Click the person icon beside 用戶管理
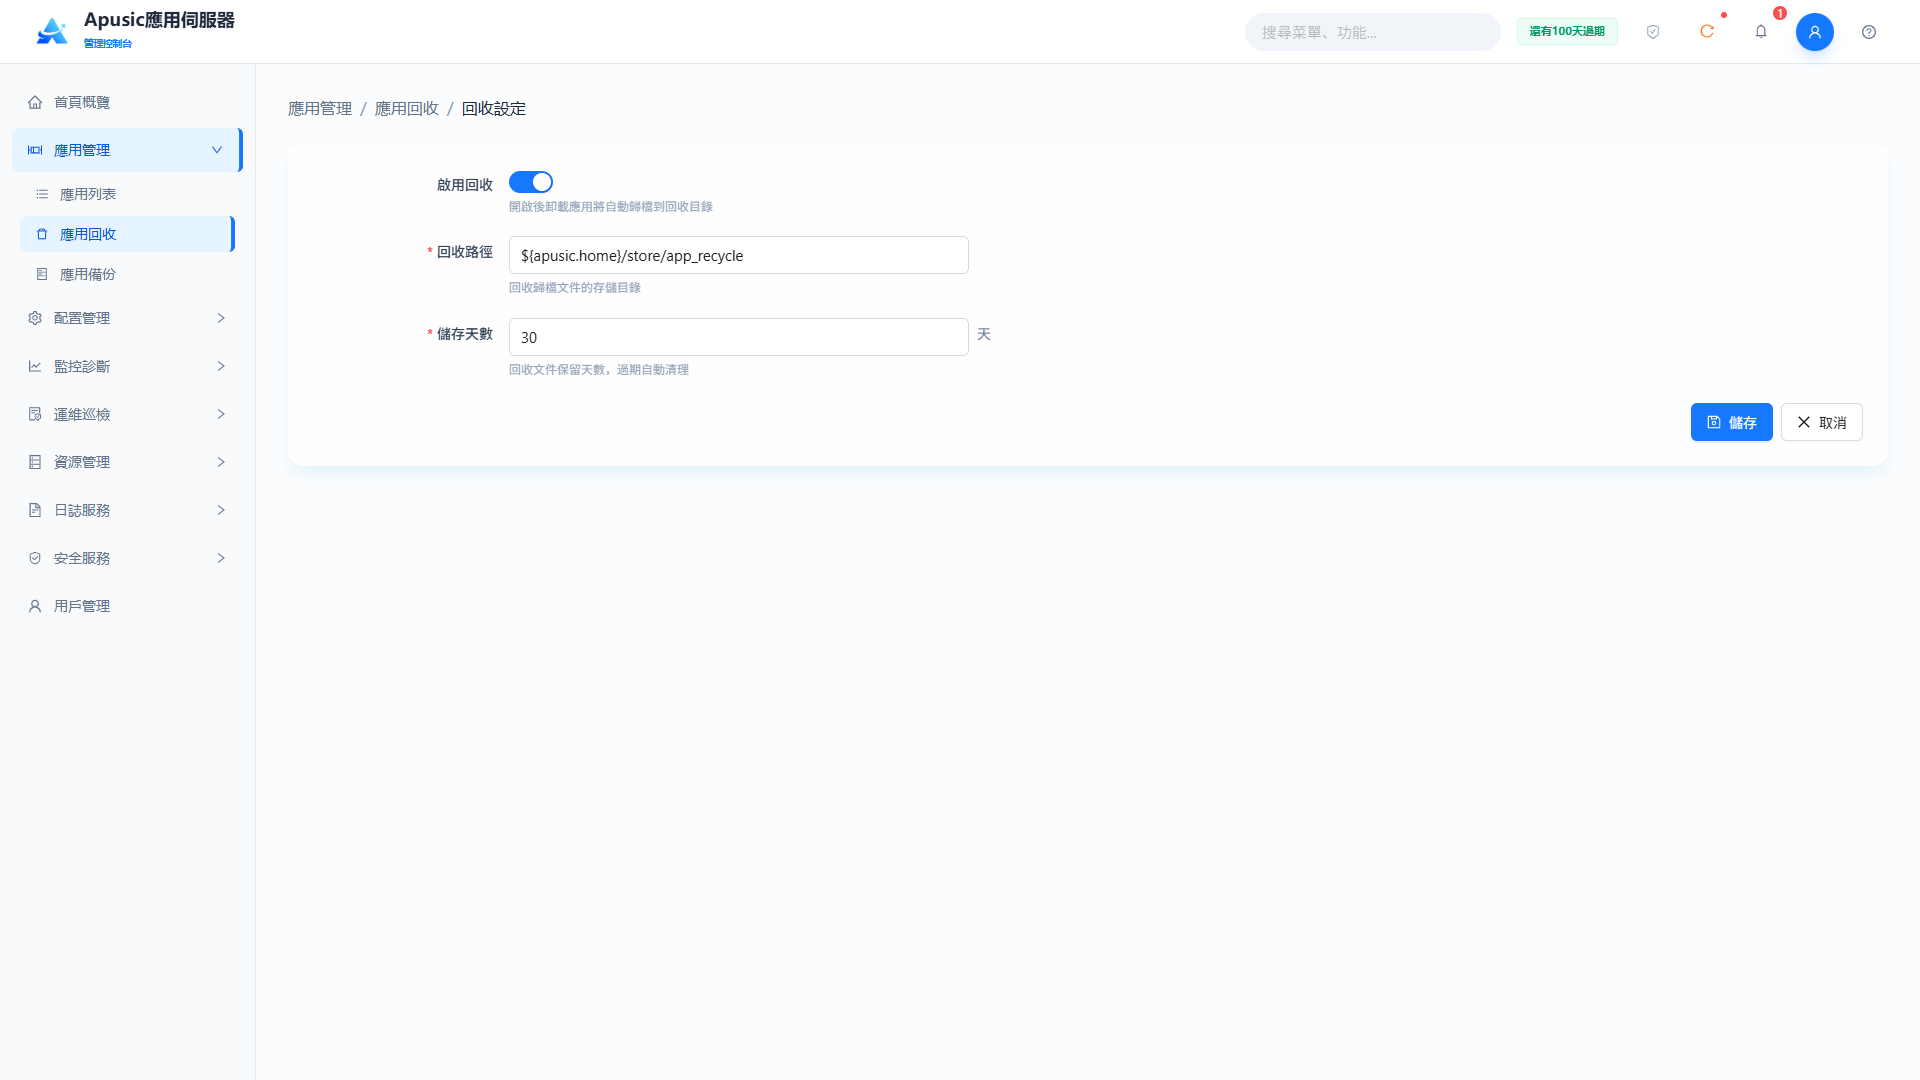This screenshot has height=1080, width=1920. (35, 606)
